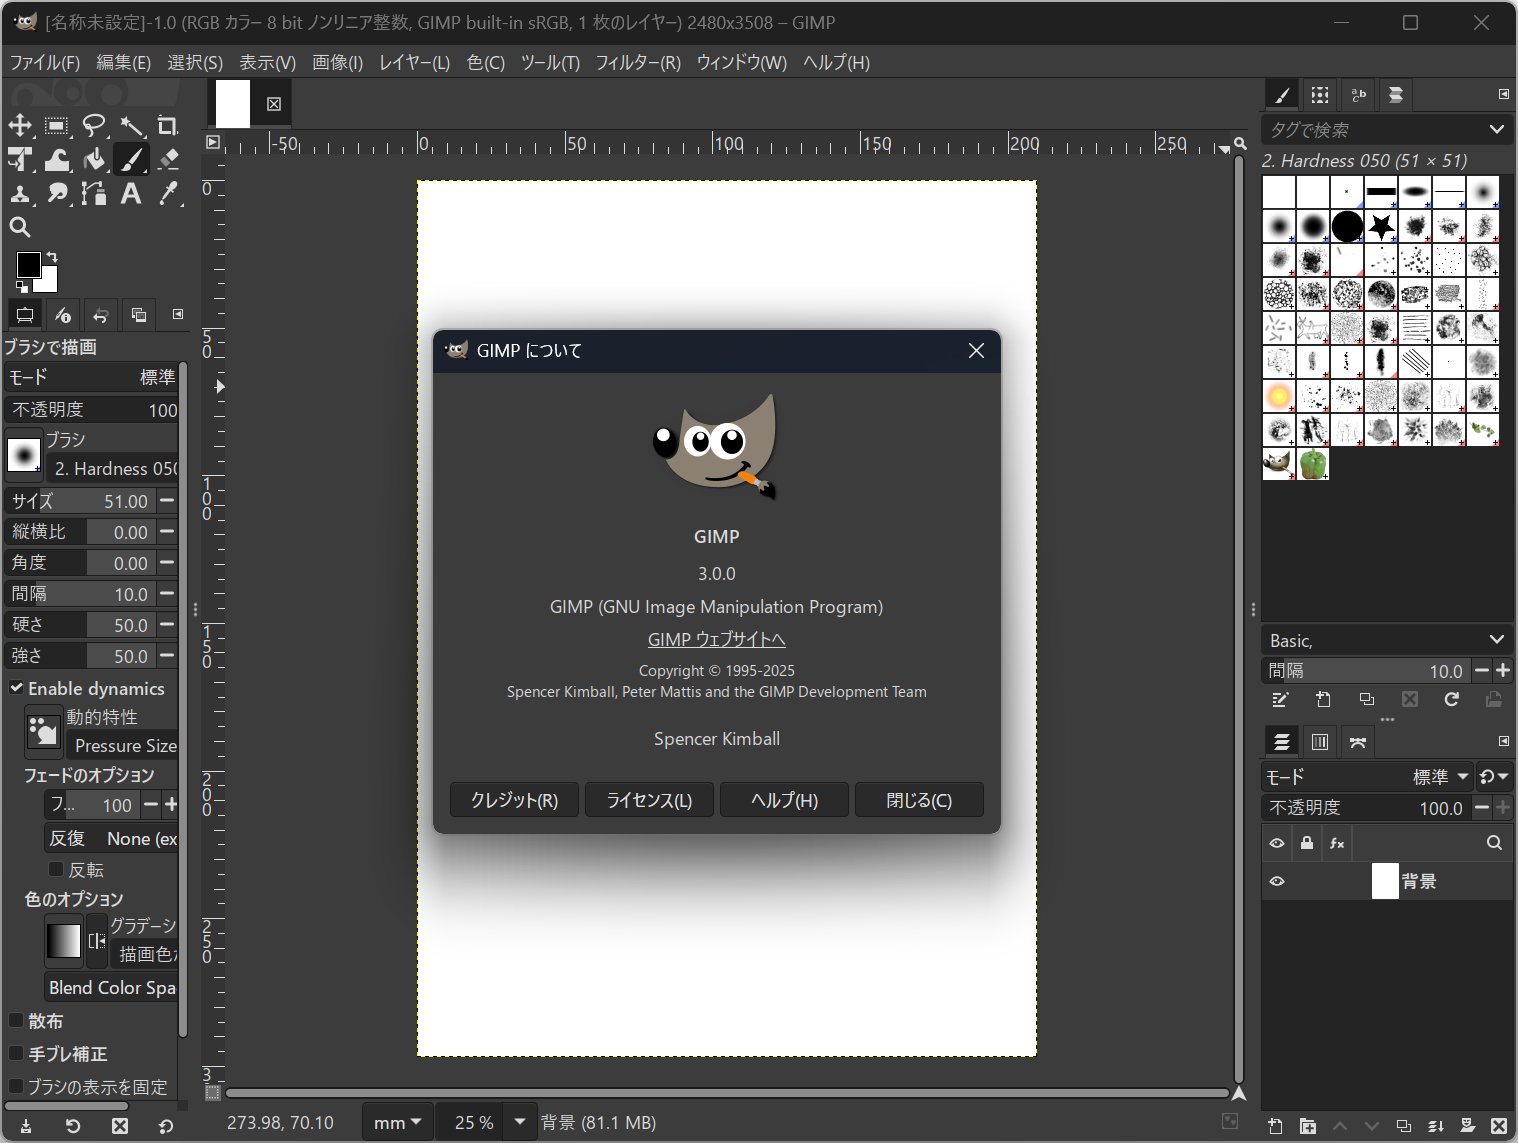Image resolution: width=1518 pixels, height=1143 pixels.
Task: Open the 25% zoom level dropdown
Action: point(519,1121)
